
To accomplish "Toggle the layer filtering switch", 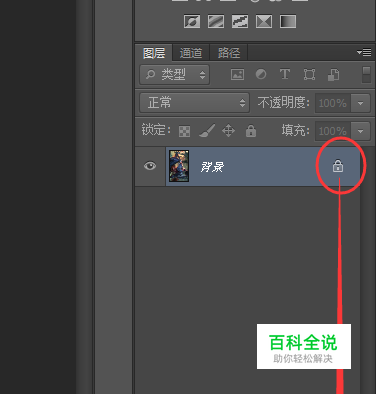I will click(366, 75).
